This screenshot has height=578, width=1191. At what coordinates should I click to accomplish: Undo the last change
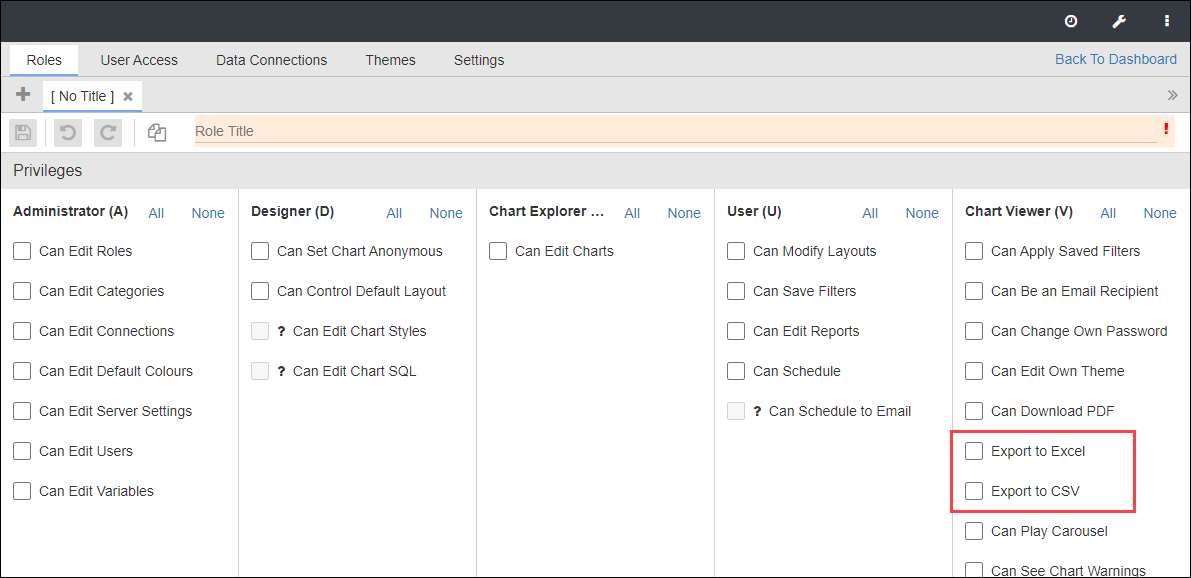[66, 131]
